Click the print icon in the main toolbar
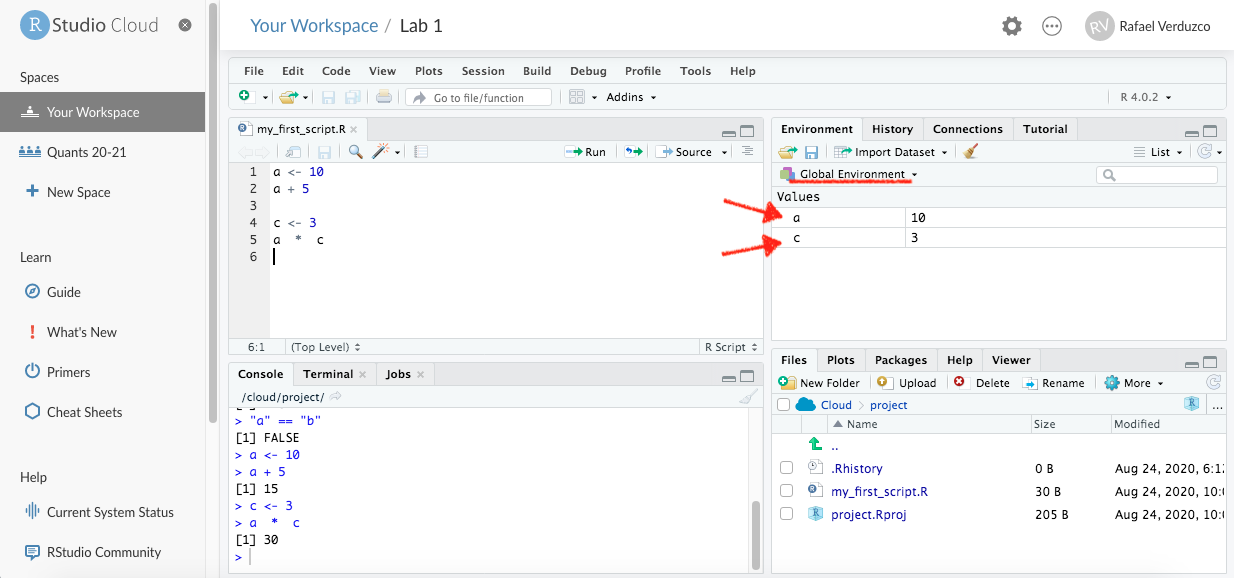Screen dimensions: 1234x578 pos(383,97)
